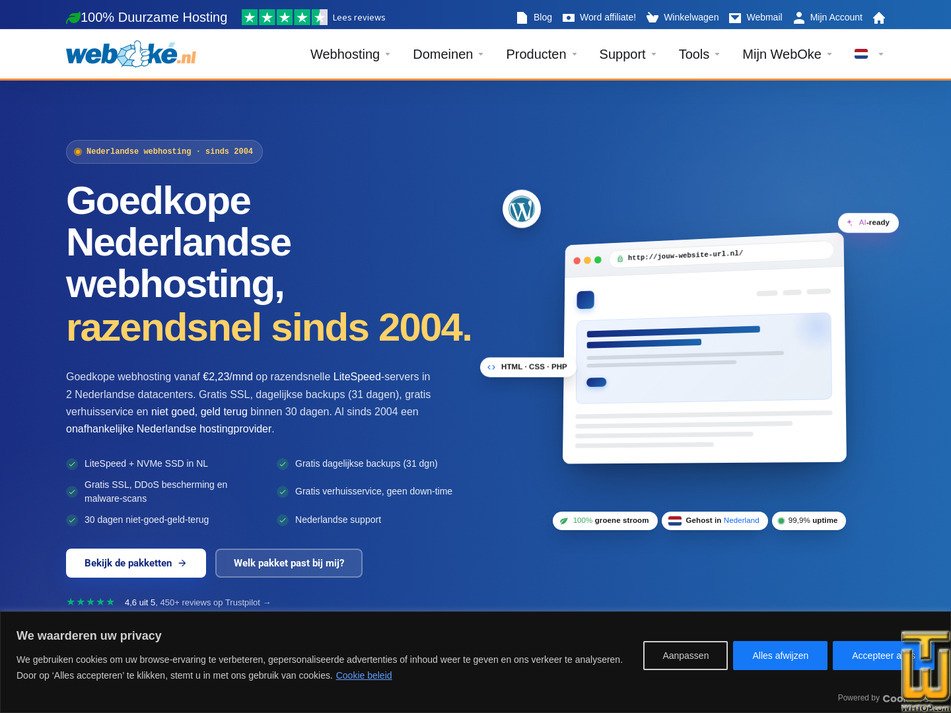Click checkmark beside Gratis SSL, DDoS bescherming
Screen dimensions: 951x713
point(72,492)
